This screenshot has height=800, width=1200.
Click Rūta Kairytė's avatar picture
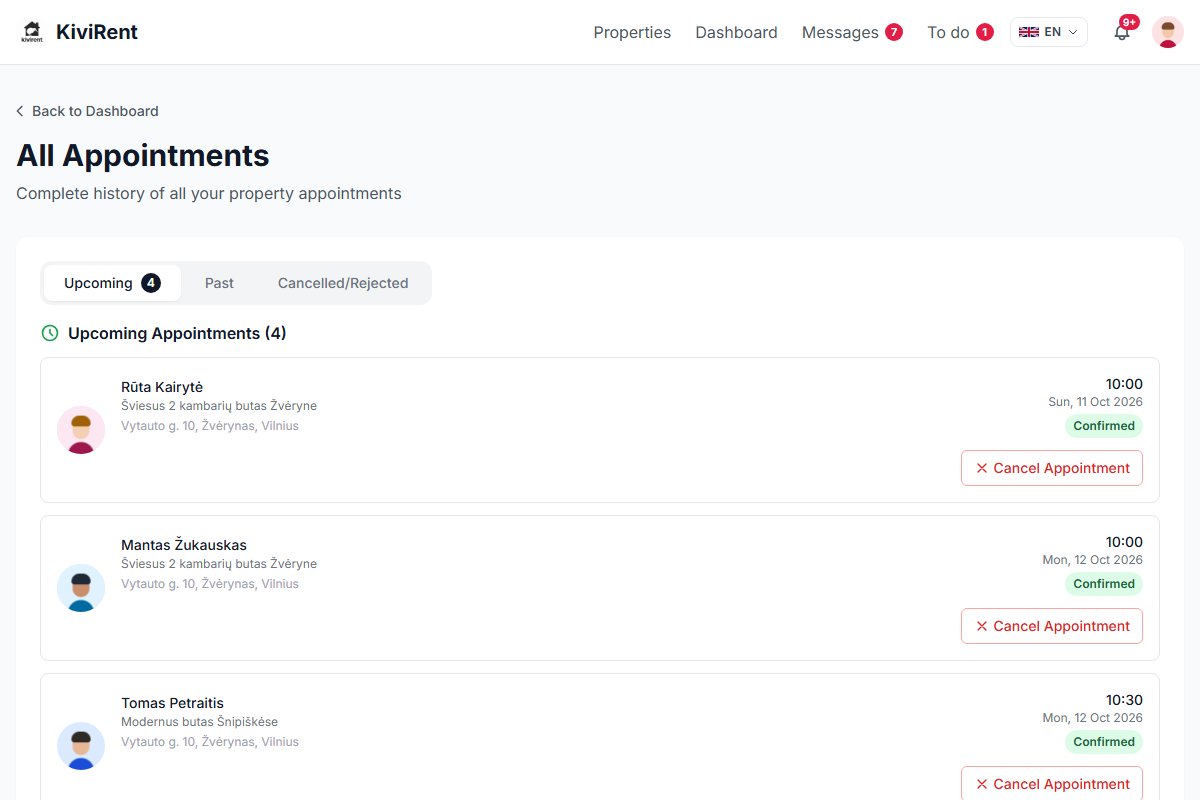(x=81, y=430)
